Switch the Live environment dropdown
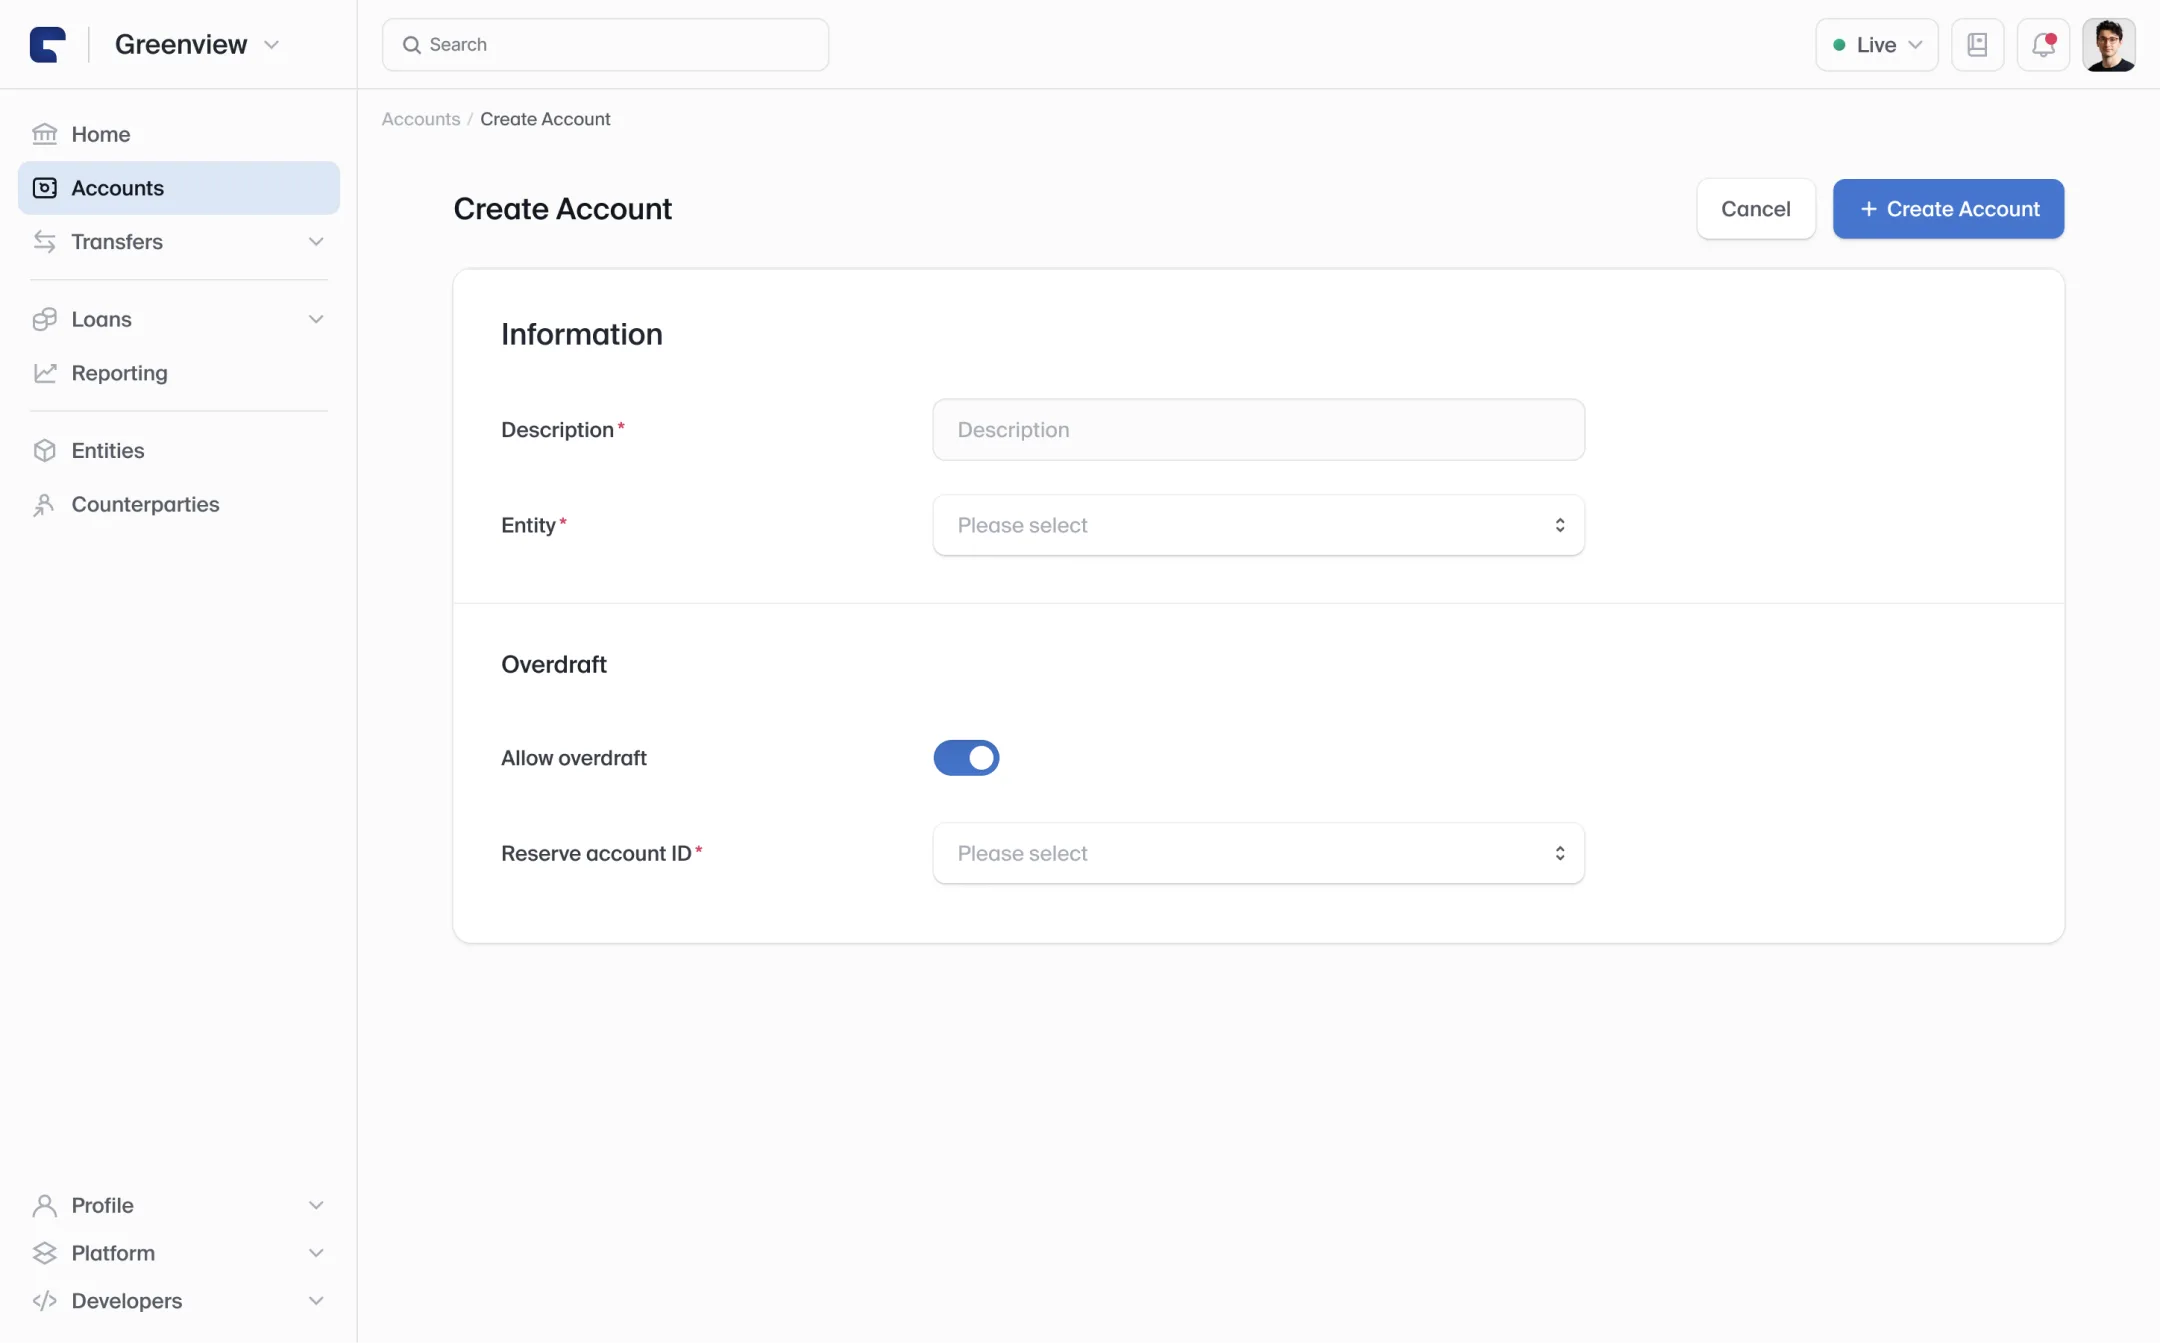Viewport: 2160px width, 1343px height. point(1876,45)
